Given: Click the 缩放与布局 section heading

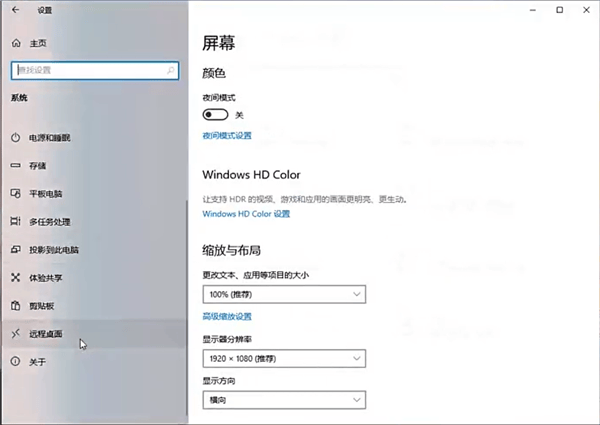Looking at the screenshot, I should tap(232, 250).
